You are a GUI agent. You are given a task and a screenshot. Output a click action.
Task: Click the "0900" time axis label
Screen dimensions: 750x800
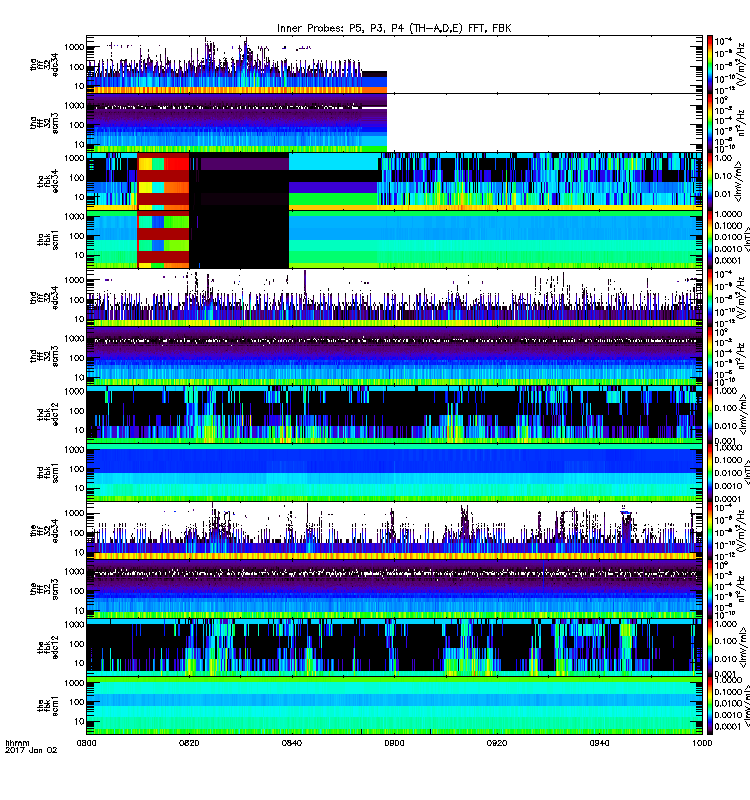[x=394, y=743]
